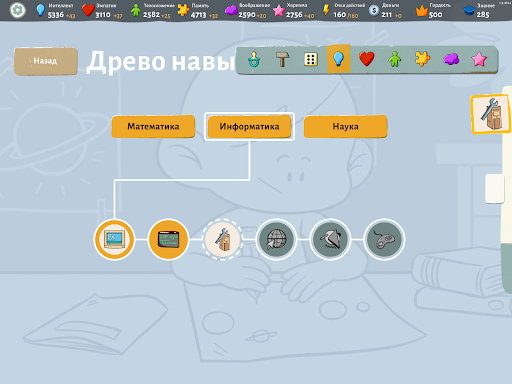Select the red heart empathy icon
The width and height of the screenshot is (512, 384).
367,59
